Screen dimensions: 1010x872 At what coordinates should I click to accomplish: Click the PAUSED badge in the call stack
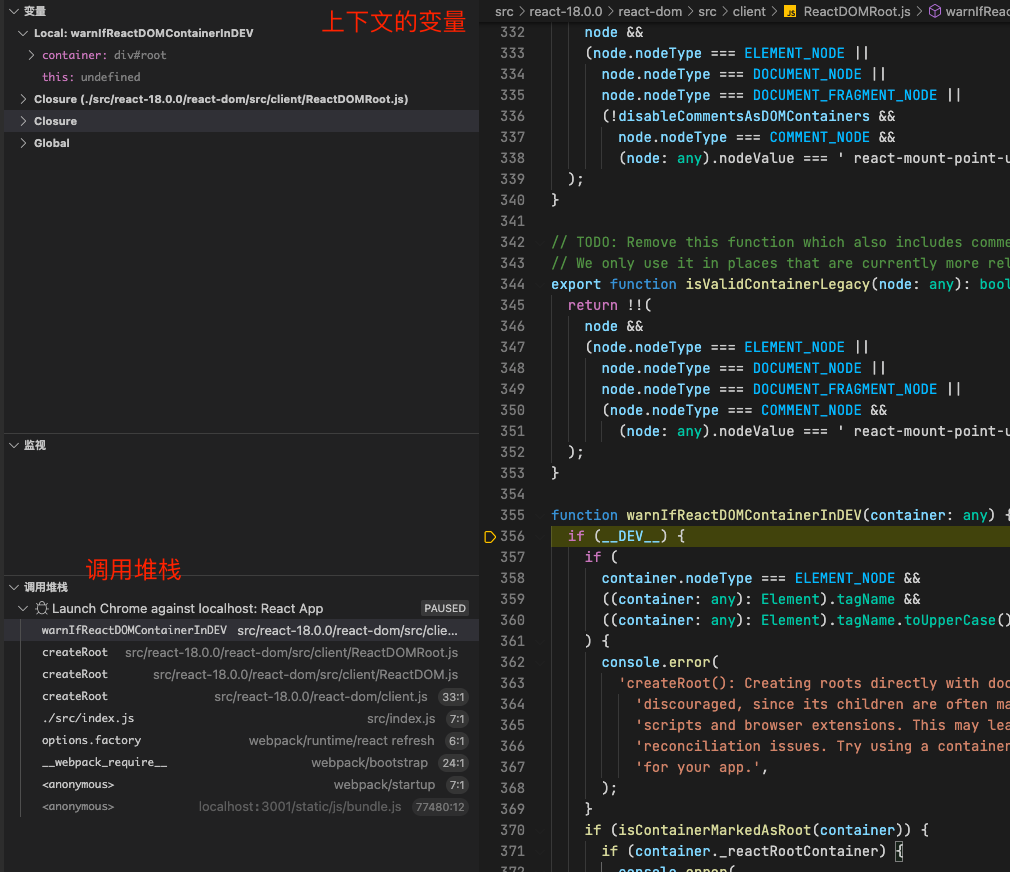tap(444, 607)
